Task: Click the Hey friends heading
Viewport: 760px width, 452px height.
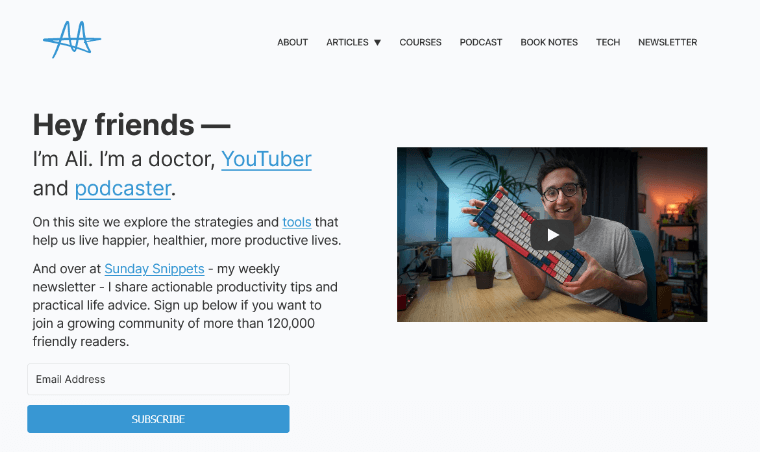Action: tap(131, 125)
